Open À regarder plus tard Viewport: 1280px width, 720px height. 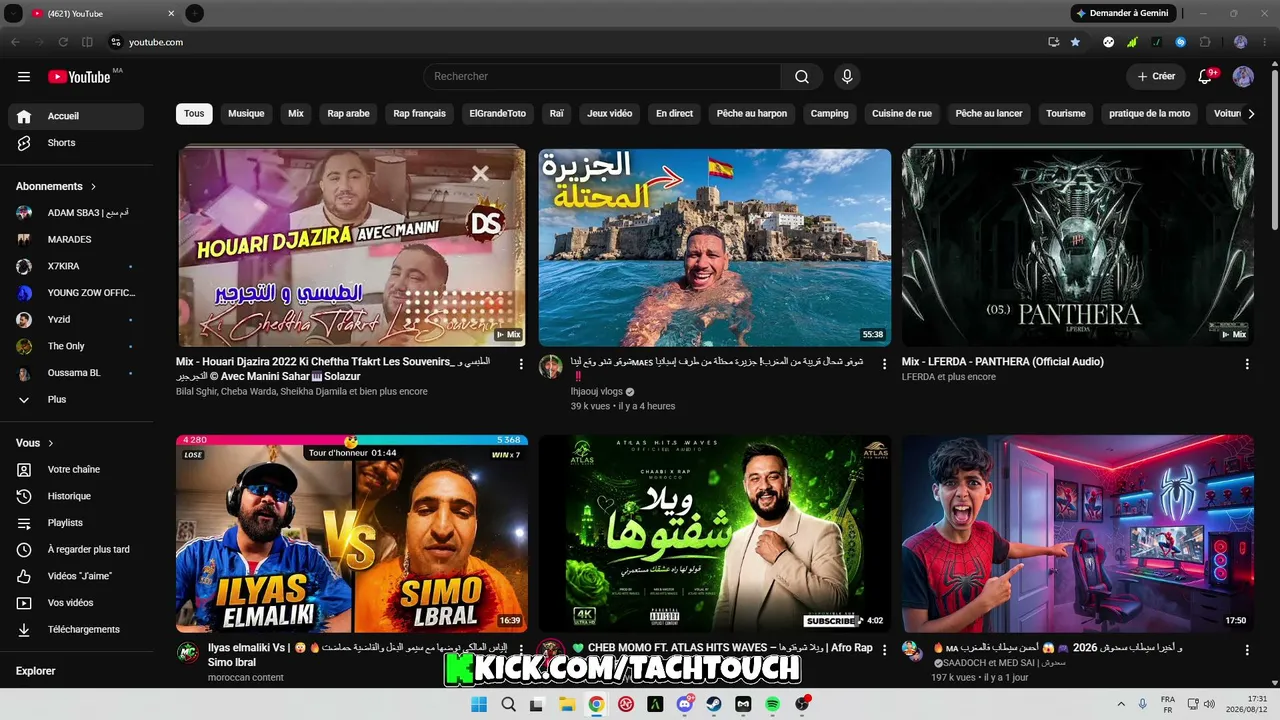coord(76,550)
